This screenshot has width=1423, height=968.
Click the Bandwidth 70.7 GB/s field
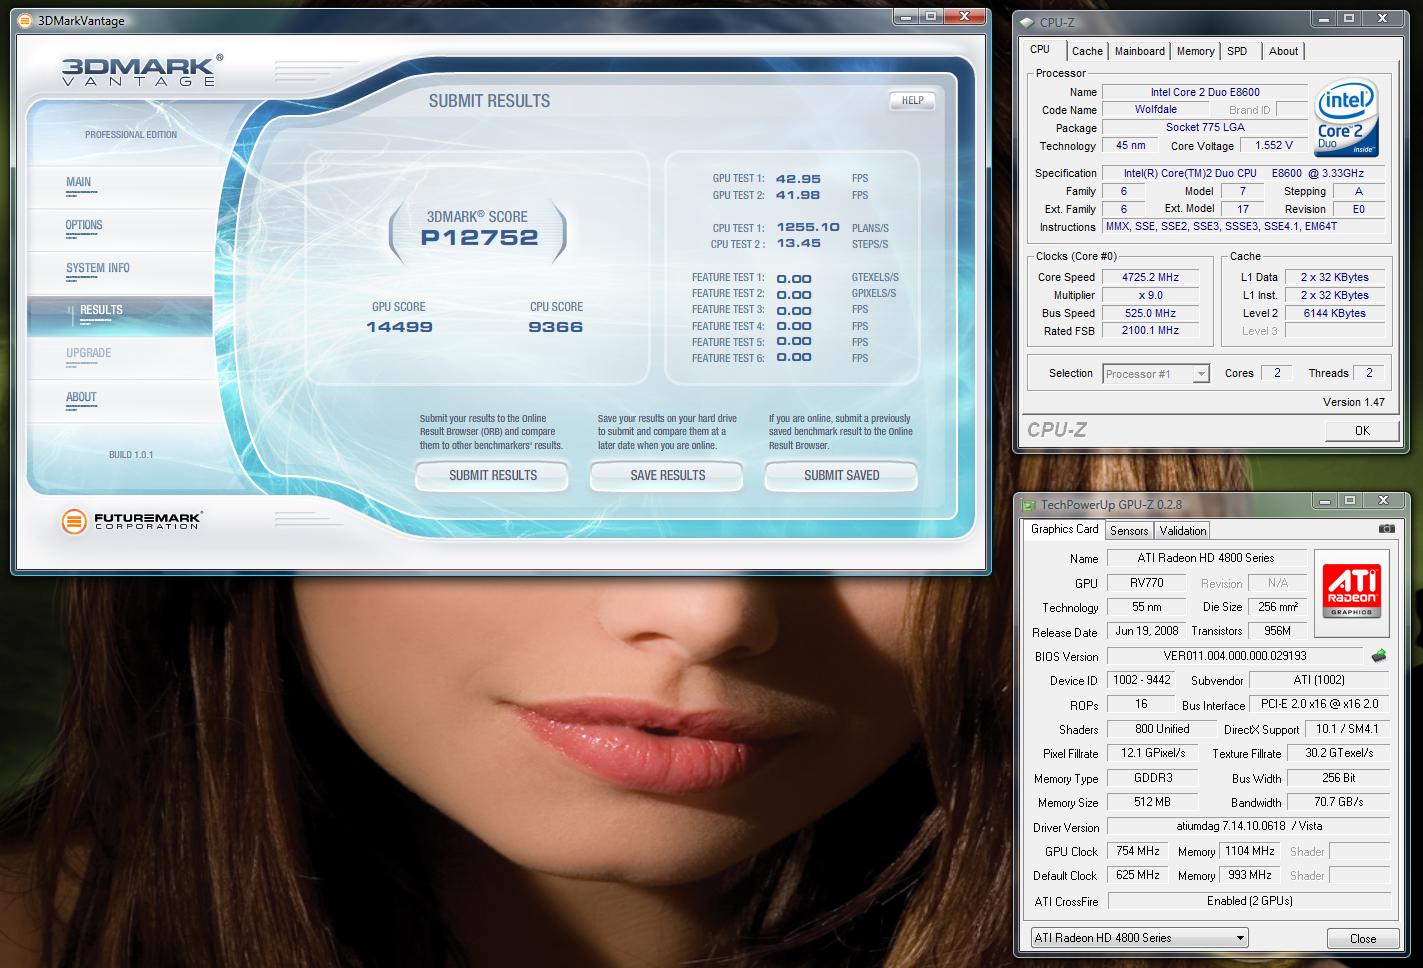tap(1338, 802)
